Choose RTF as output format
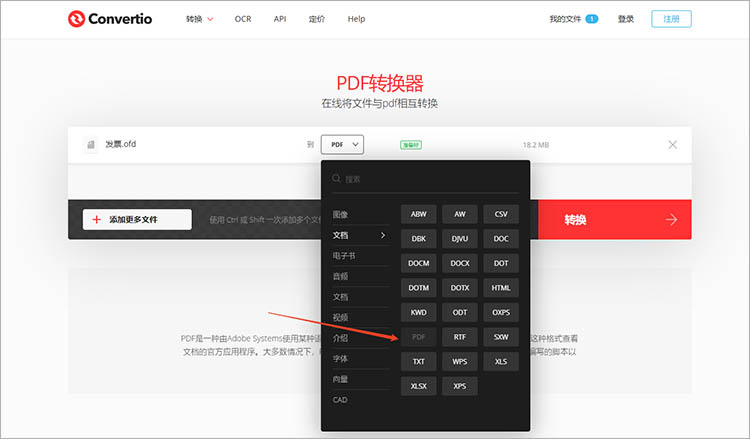Screen dimensions: 750x439 [460, 337]
